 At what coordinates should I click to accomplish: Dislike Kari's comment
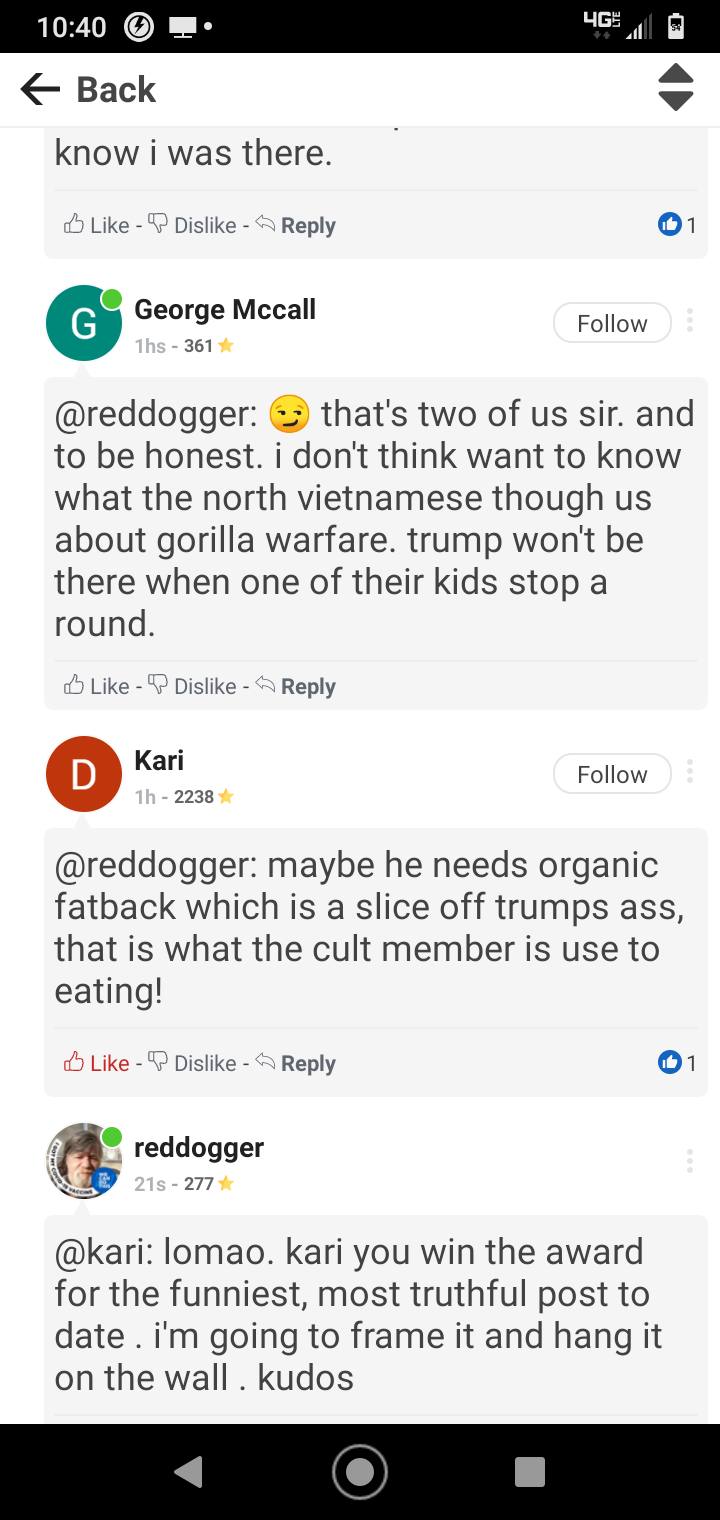193,1063
